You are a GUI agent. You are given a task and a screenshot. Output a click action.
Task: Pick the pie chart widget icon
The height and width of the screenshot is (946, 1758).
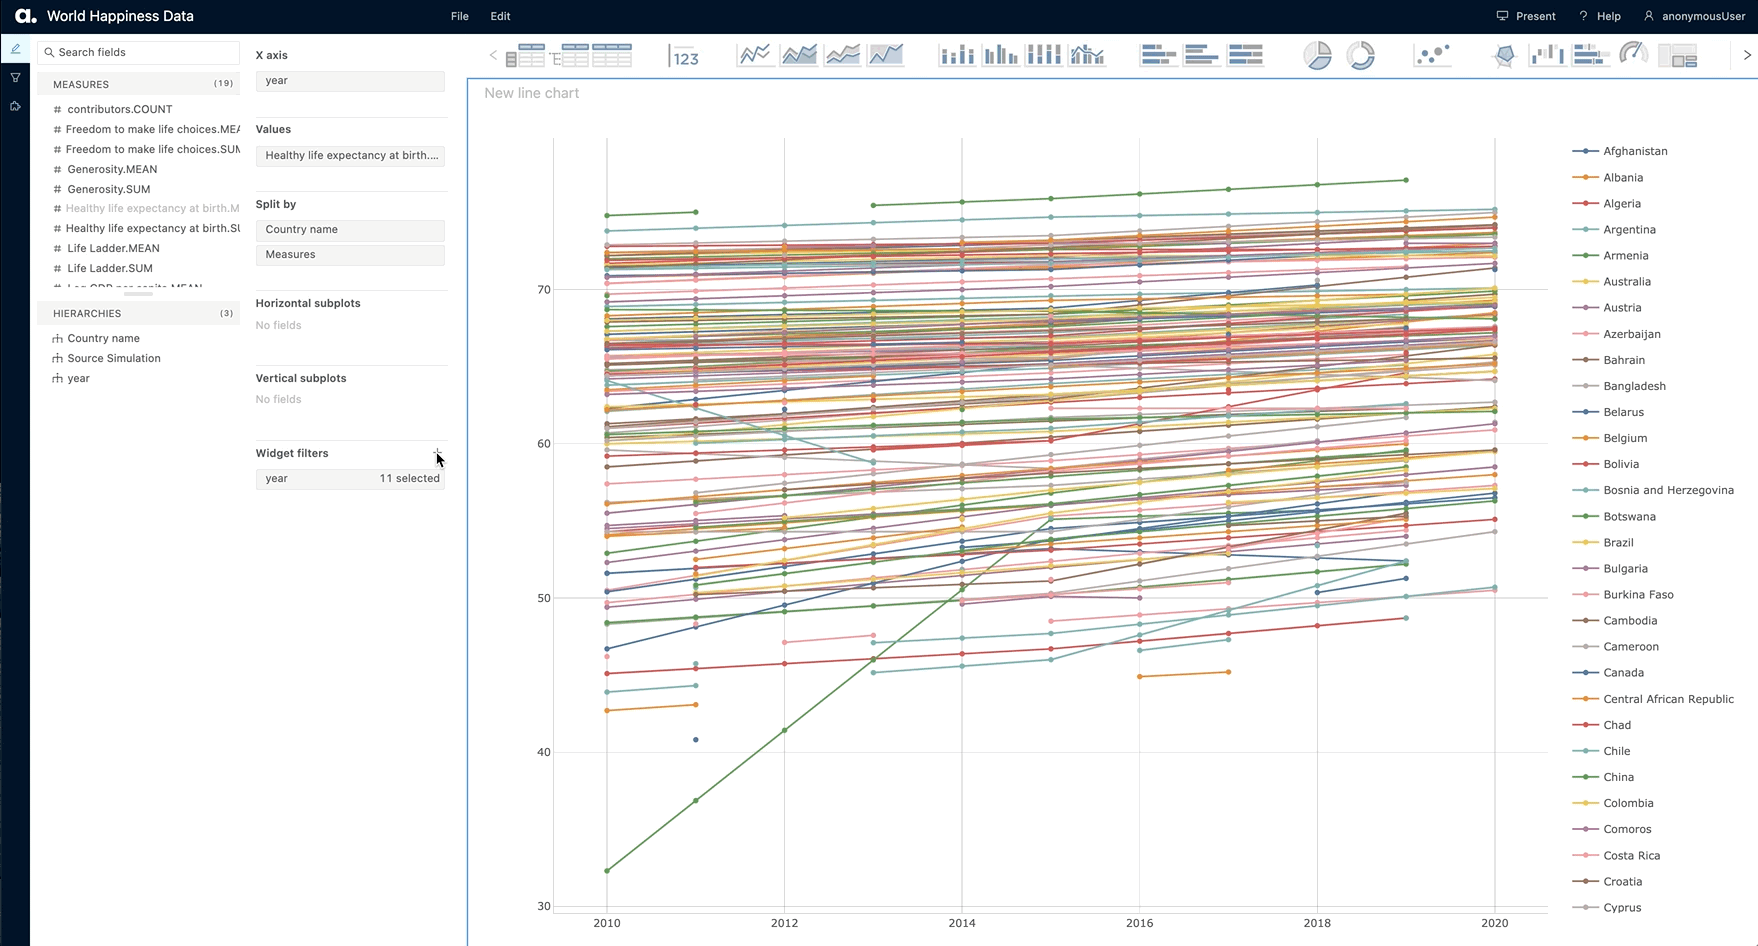1317,55
